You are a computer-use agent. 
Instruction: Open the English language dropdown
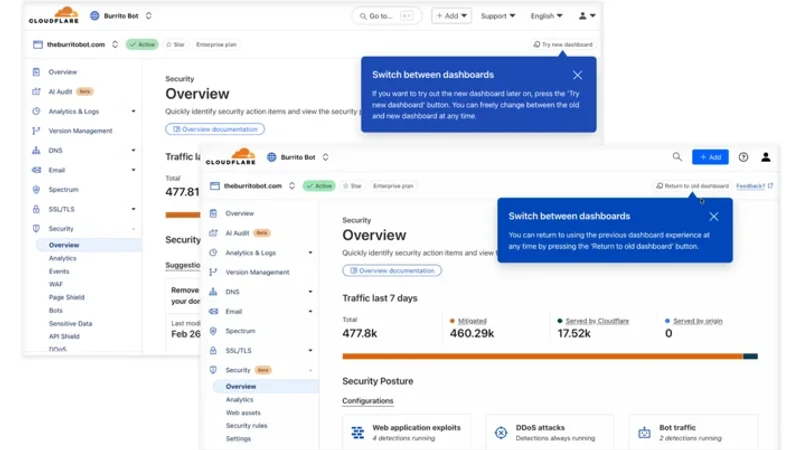point(546,16)
